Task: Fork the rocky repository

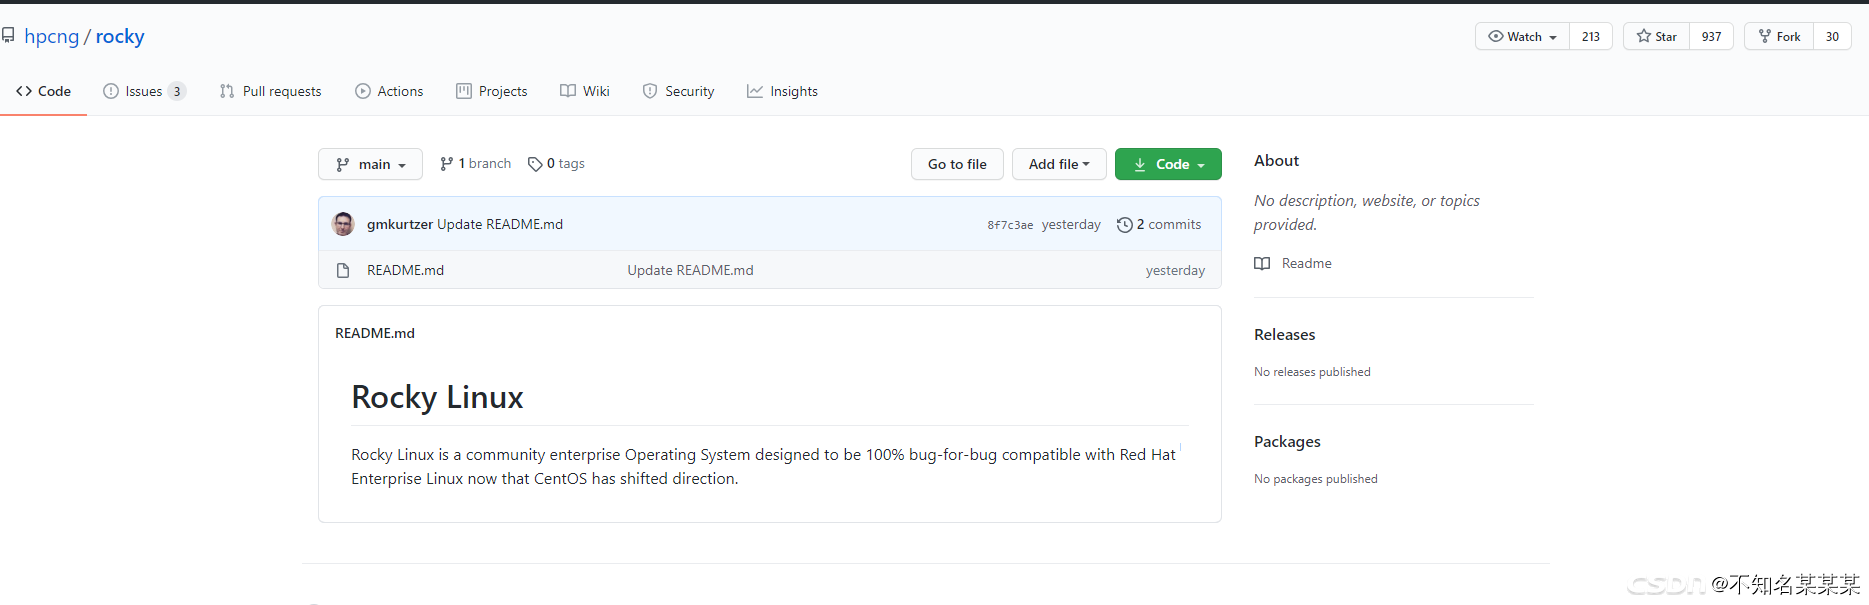Action: point(1779,36)
